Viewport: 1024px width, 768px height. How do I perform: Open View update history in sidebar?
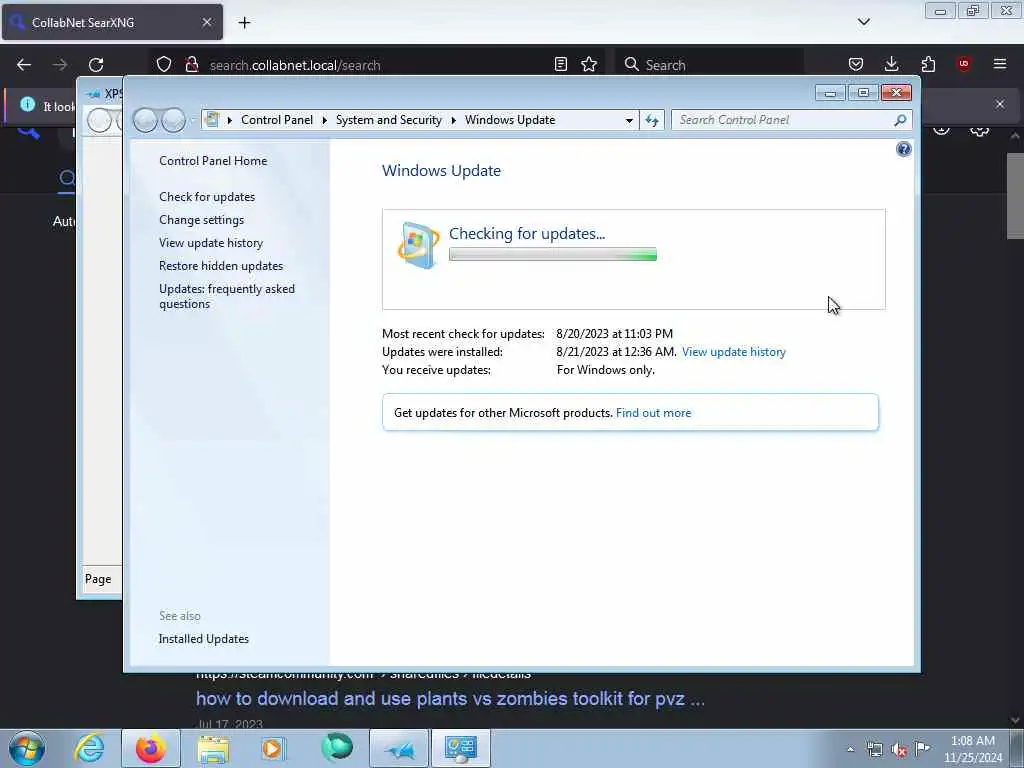tap(211, 243)
